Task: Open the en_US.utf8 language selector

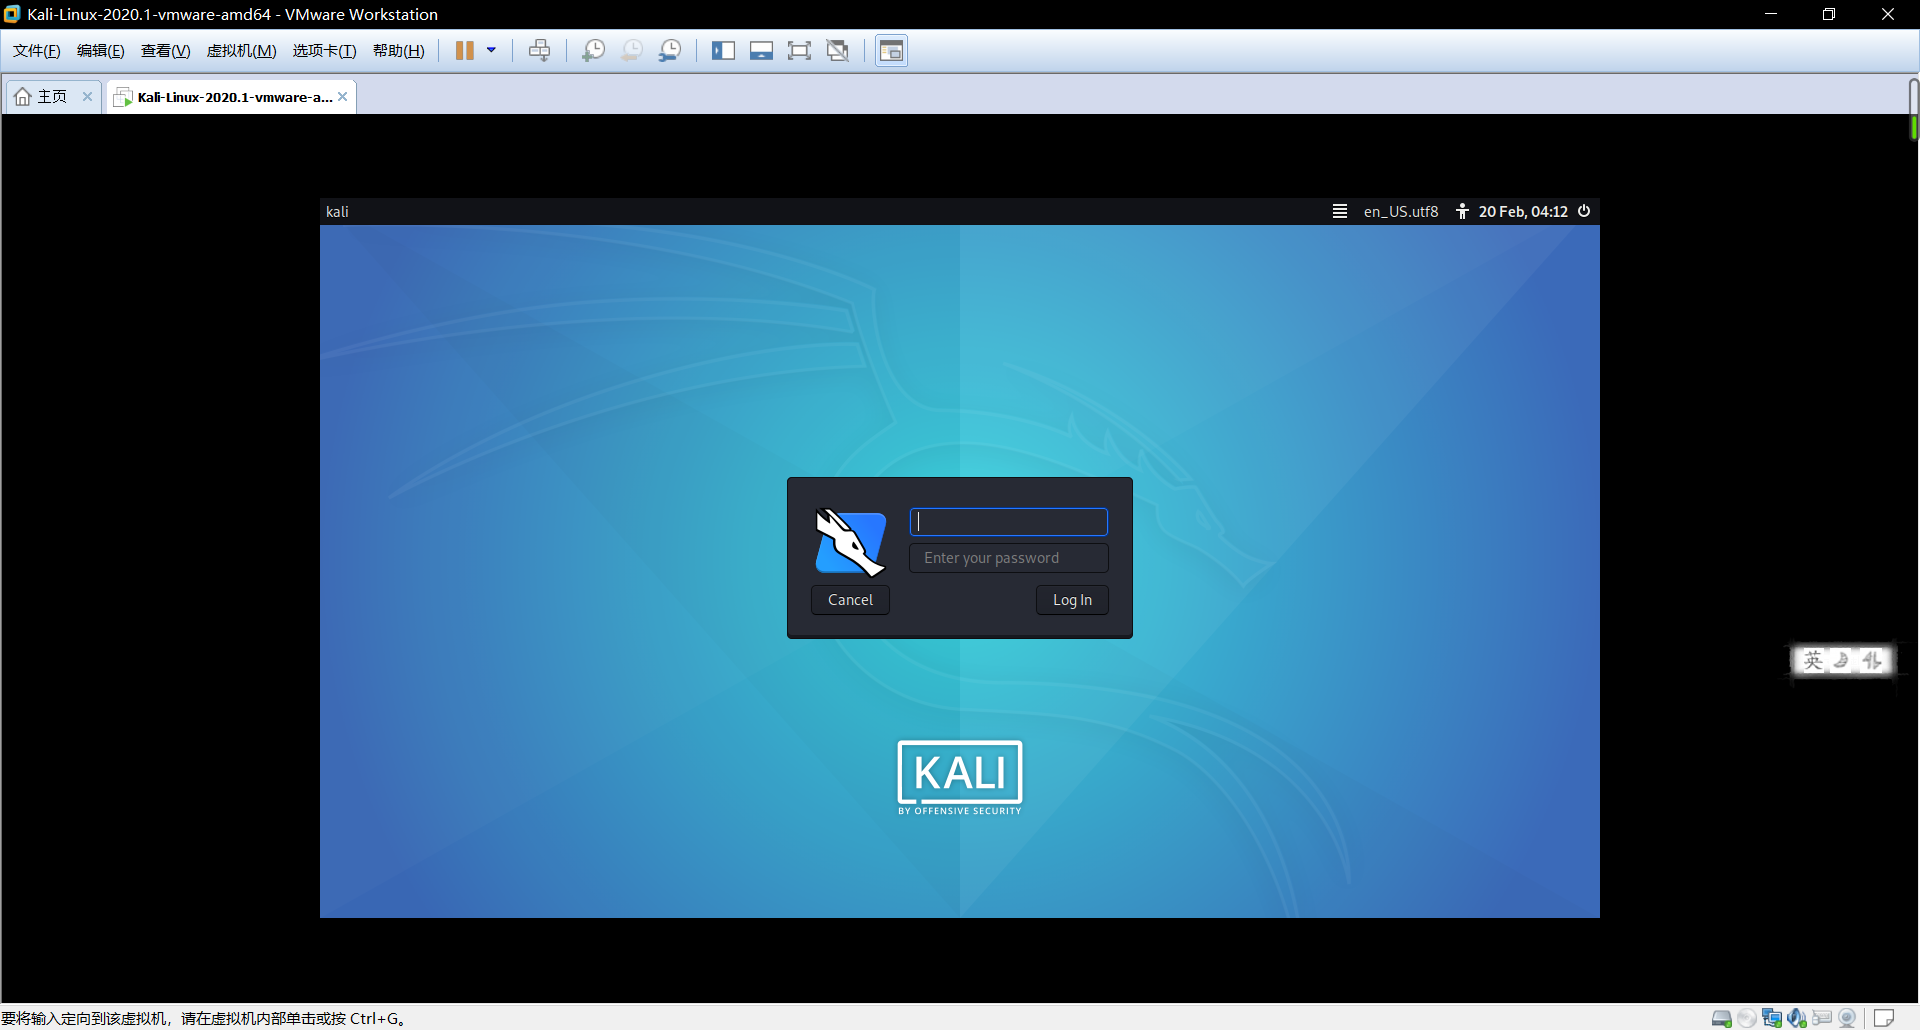Action: [x=1401, y=212]
